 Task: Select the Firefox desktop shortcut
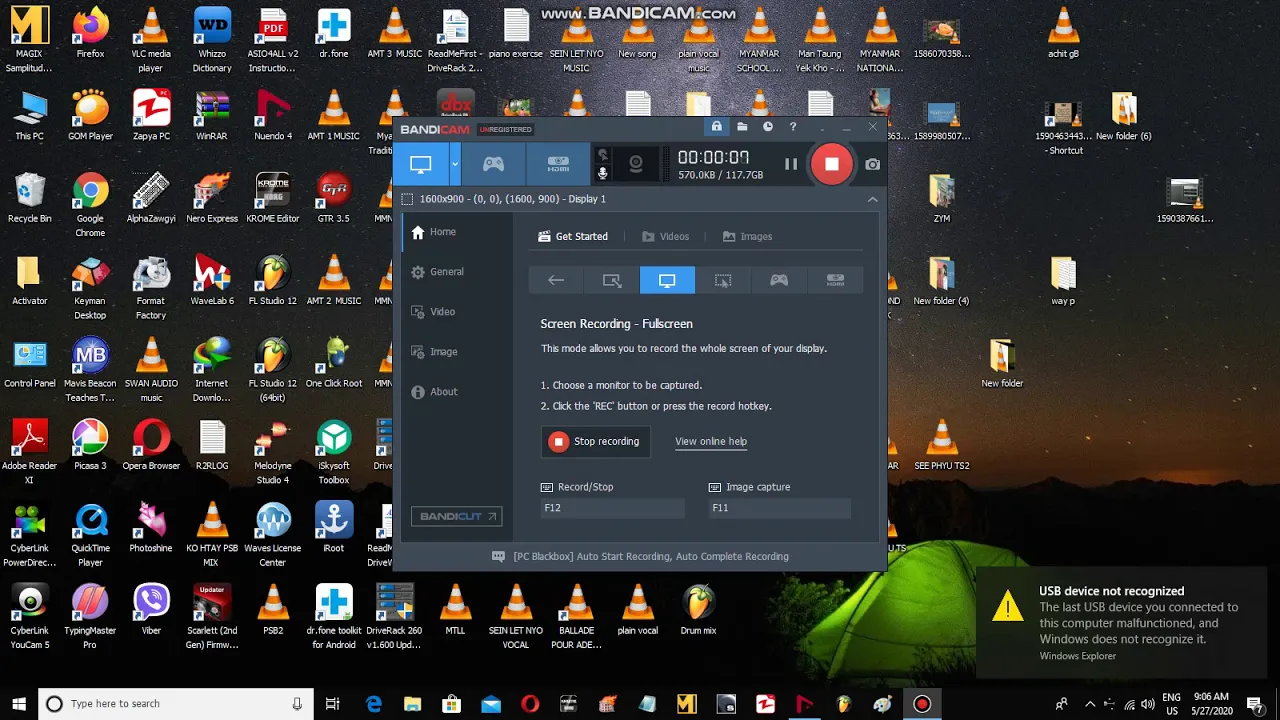tap(90, 33)
